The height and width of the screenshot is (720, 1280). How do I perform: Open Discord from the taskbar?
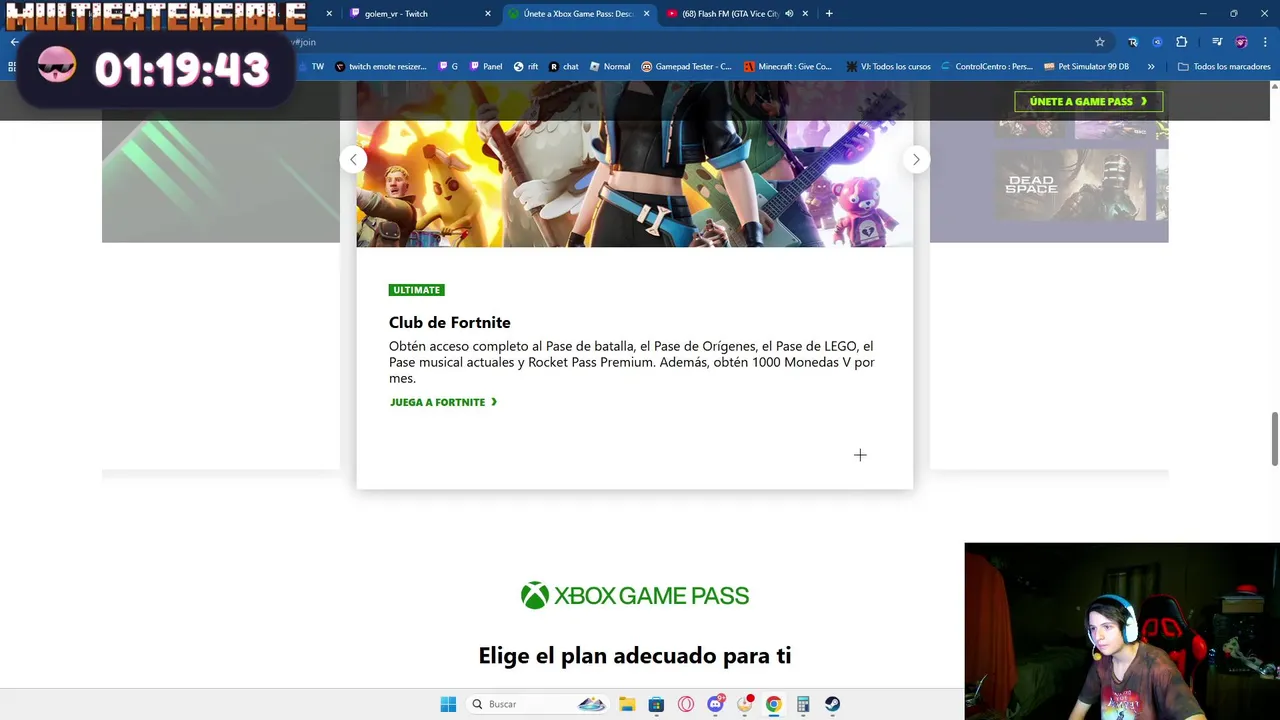coord(715,704)
